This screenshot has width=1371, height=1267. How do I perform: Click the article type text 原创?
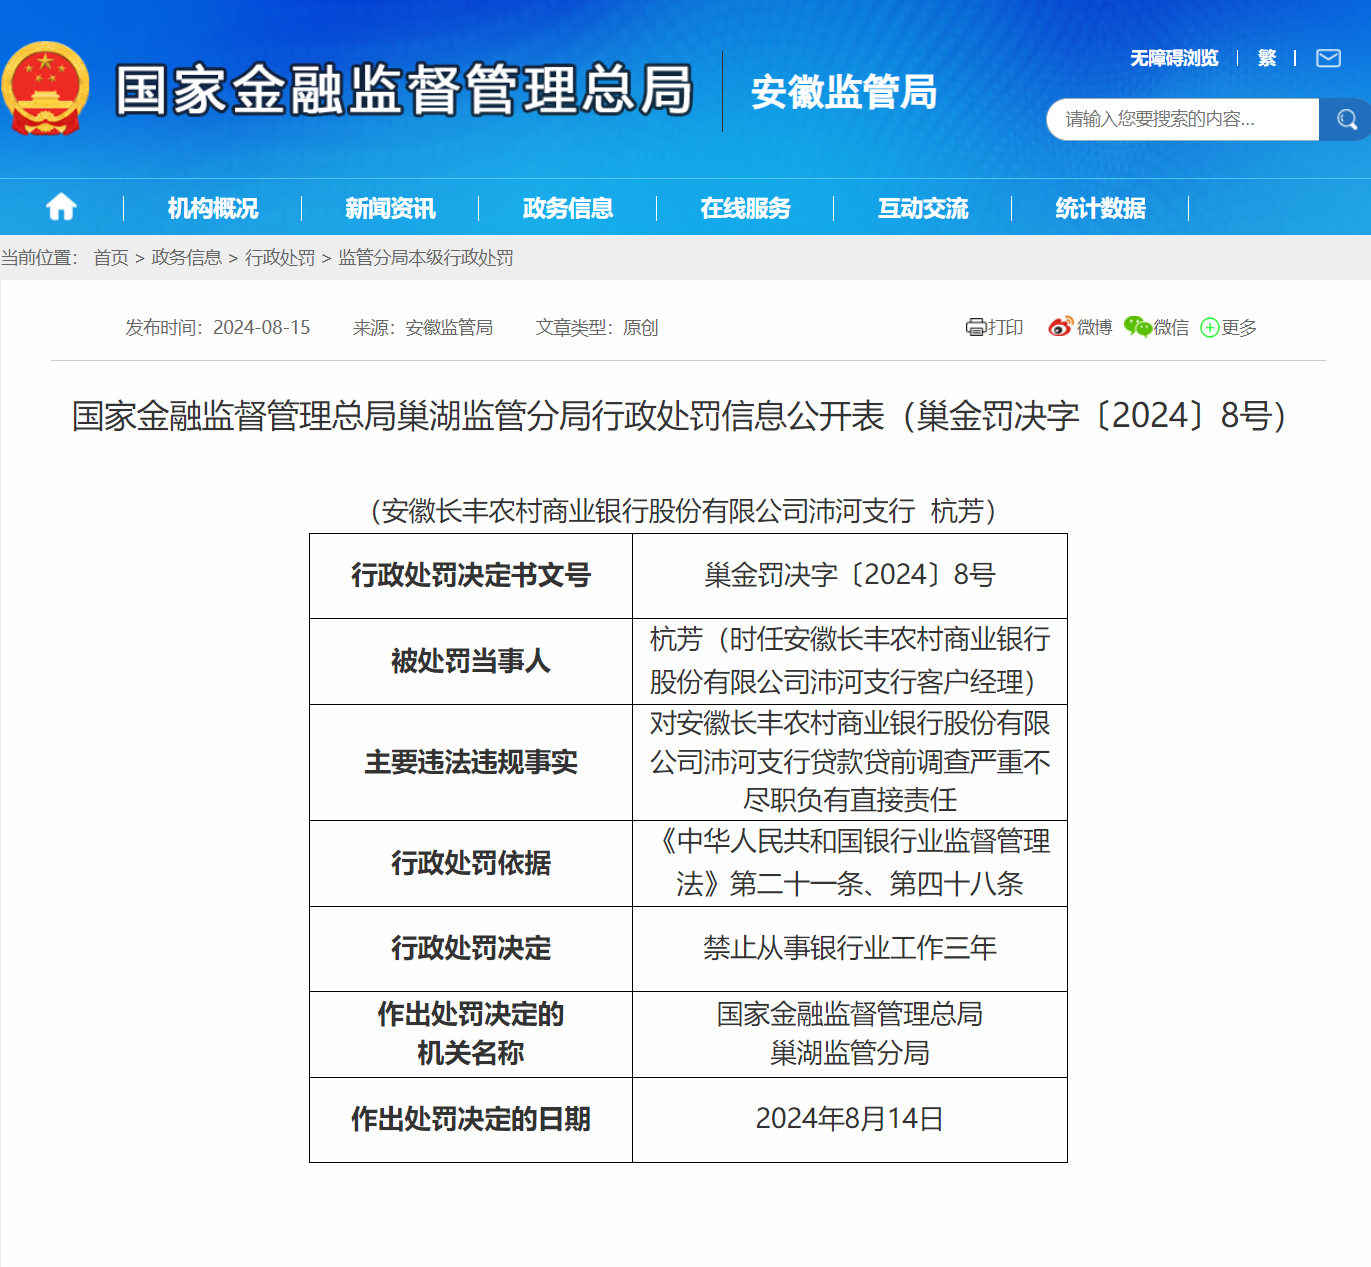641,328
